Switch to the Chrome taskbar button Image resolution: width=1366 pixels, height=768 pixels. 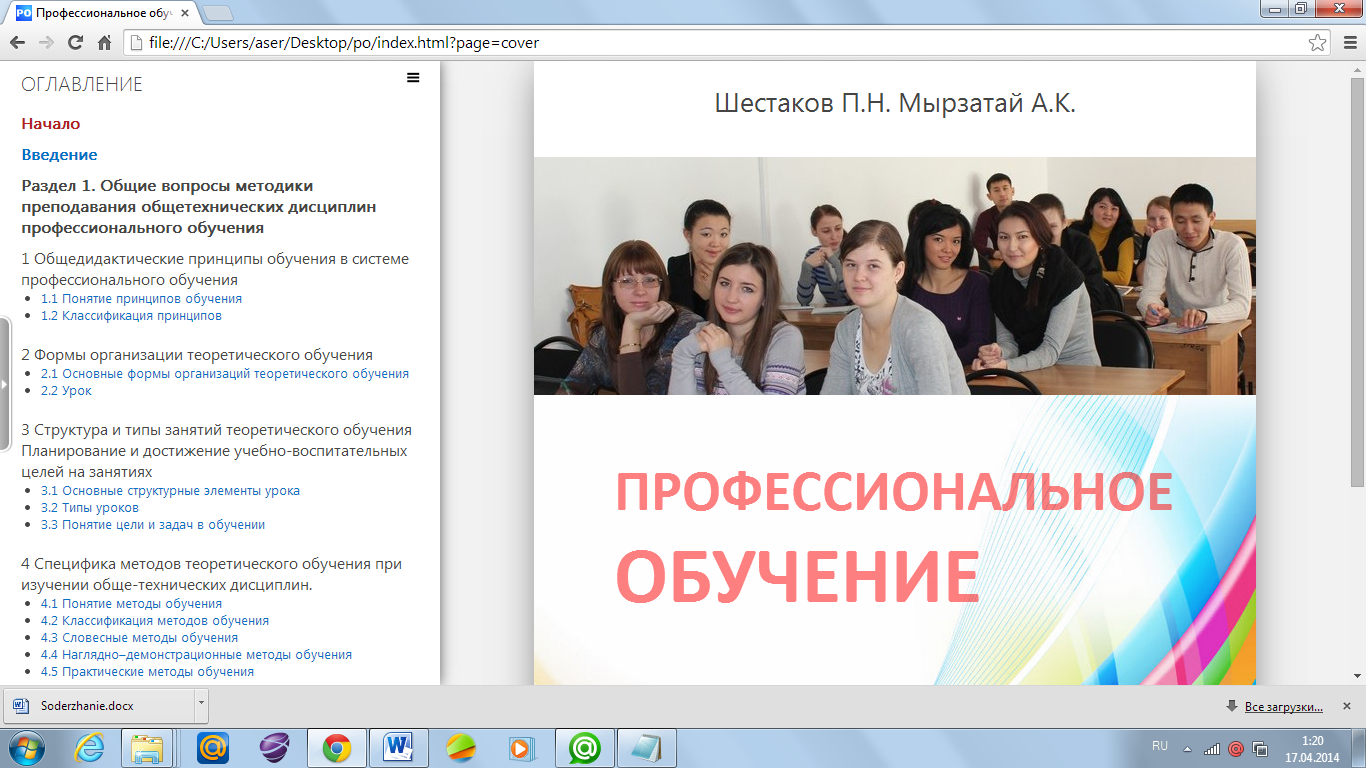335,747
